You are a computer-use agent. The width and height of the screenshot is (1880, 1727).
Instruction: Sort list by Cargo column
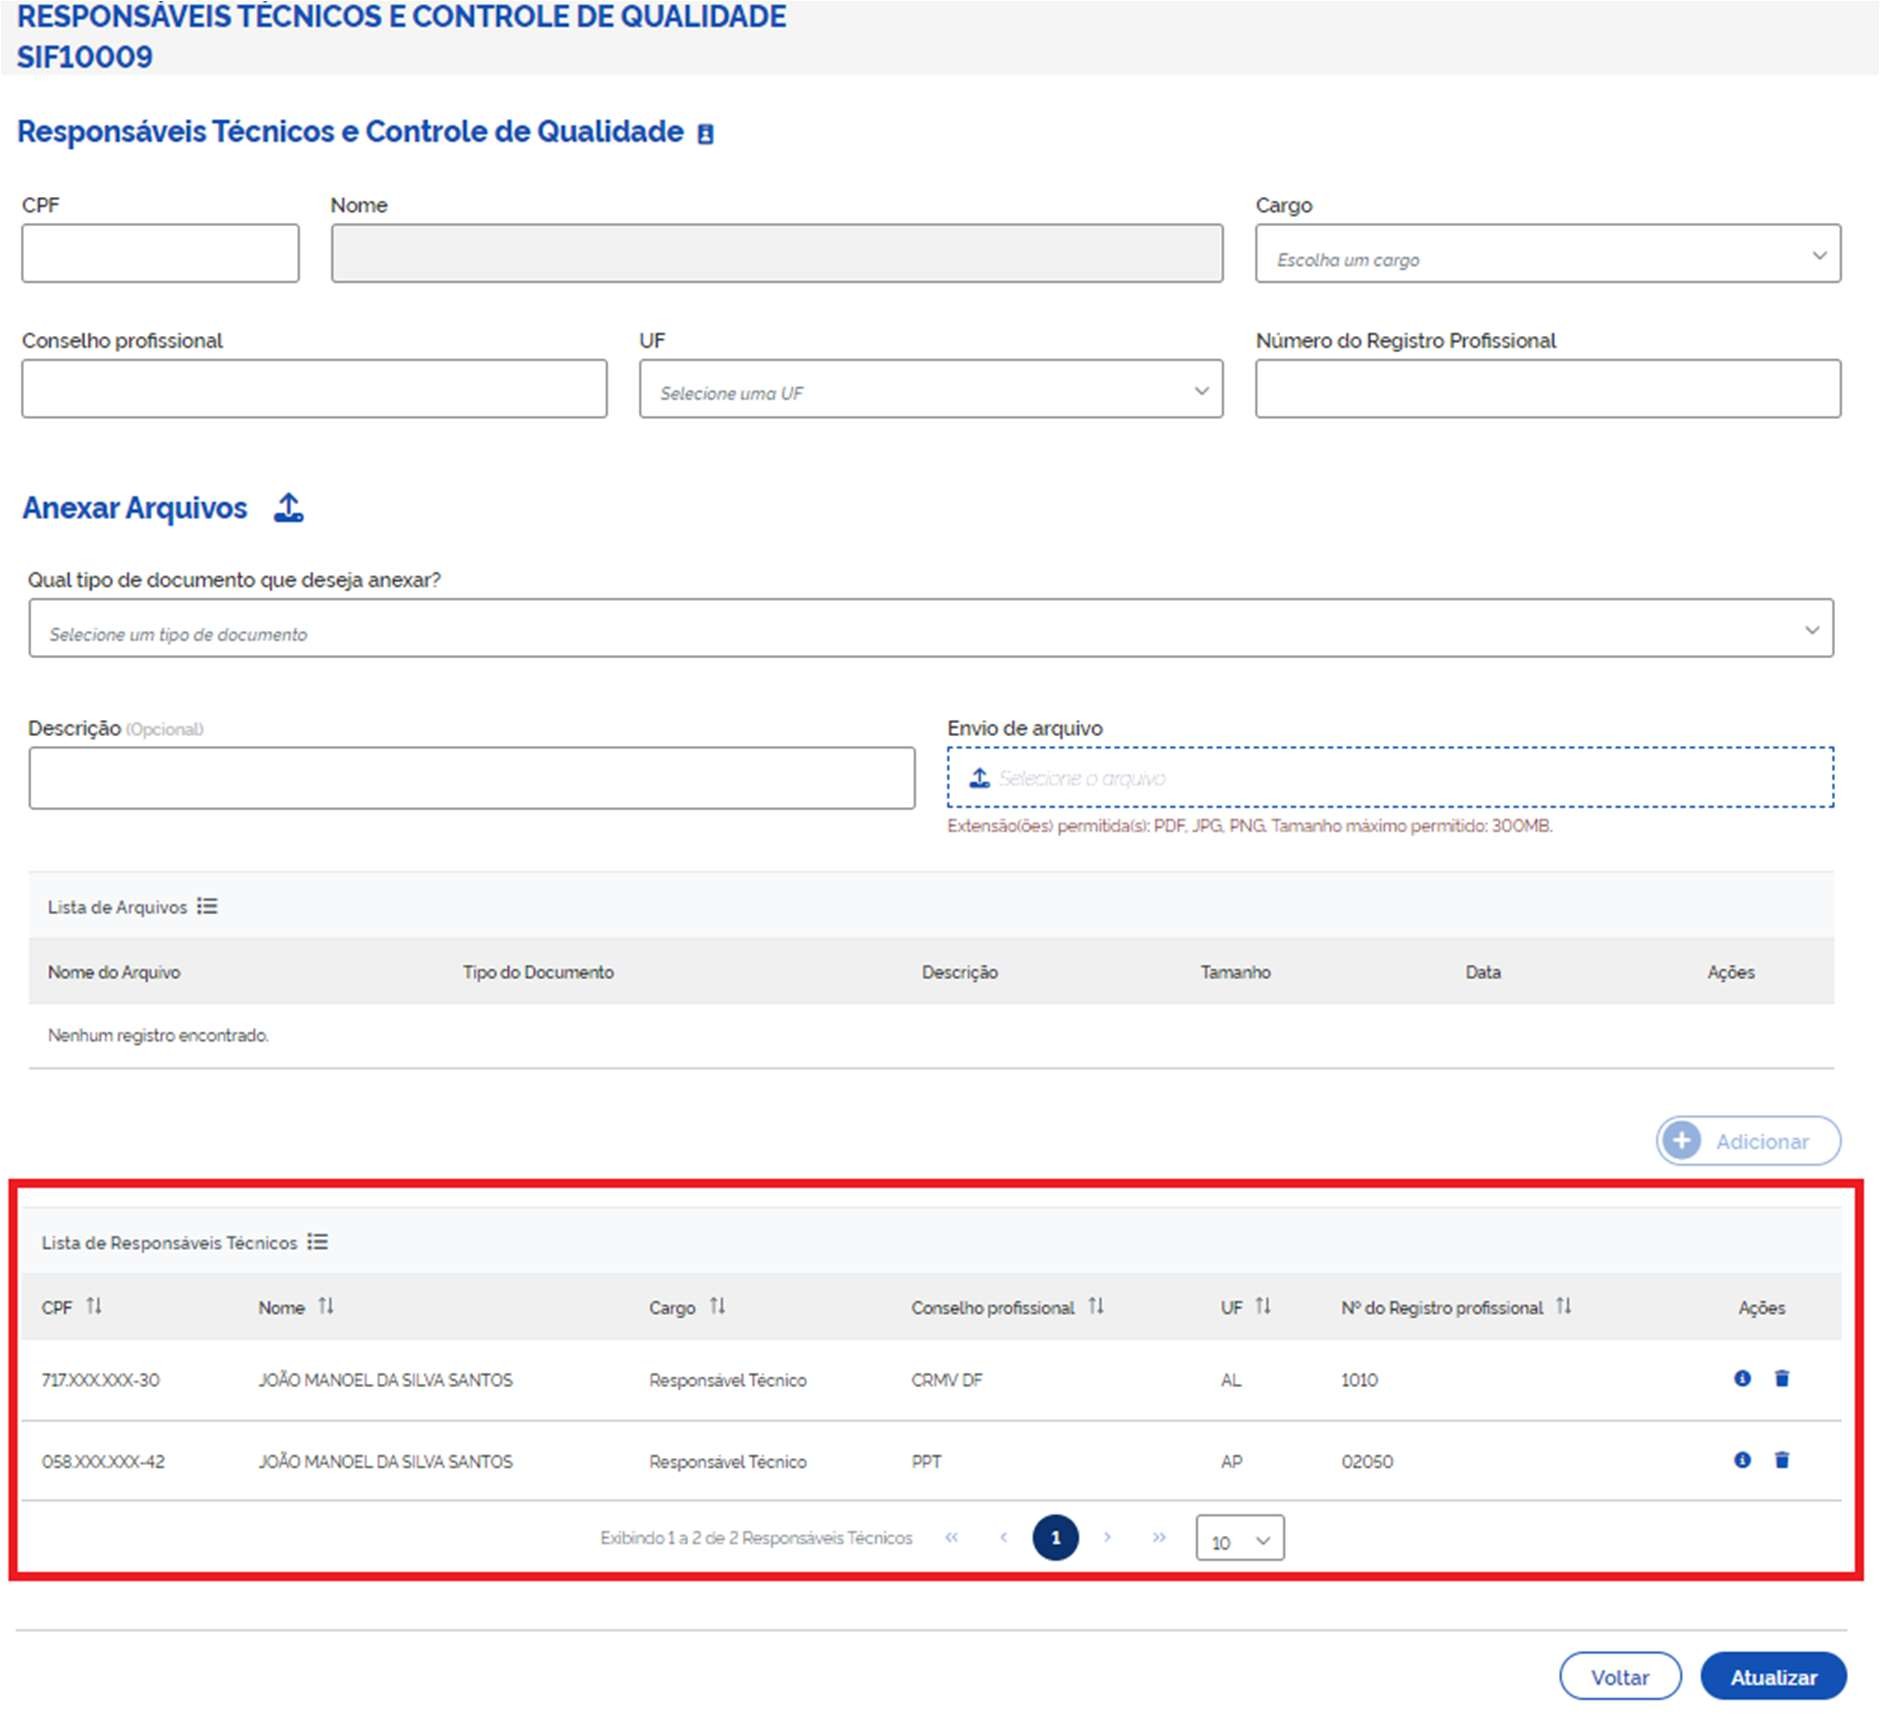tap(717, 1306)
